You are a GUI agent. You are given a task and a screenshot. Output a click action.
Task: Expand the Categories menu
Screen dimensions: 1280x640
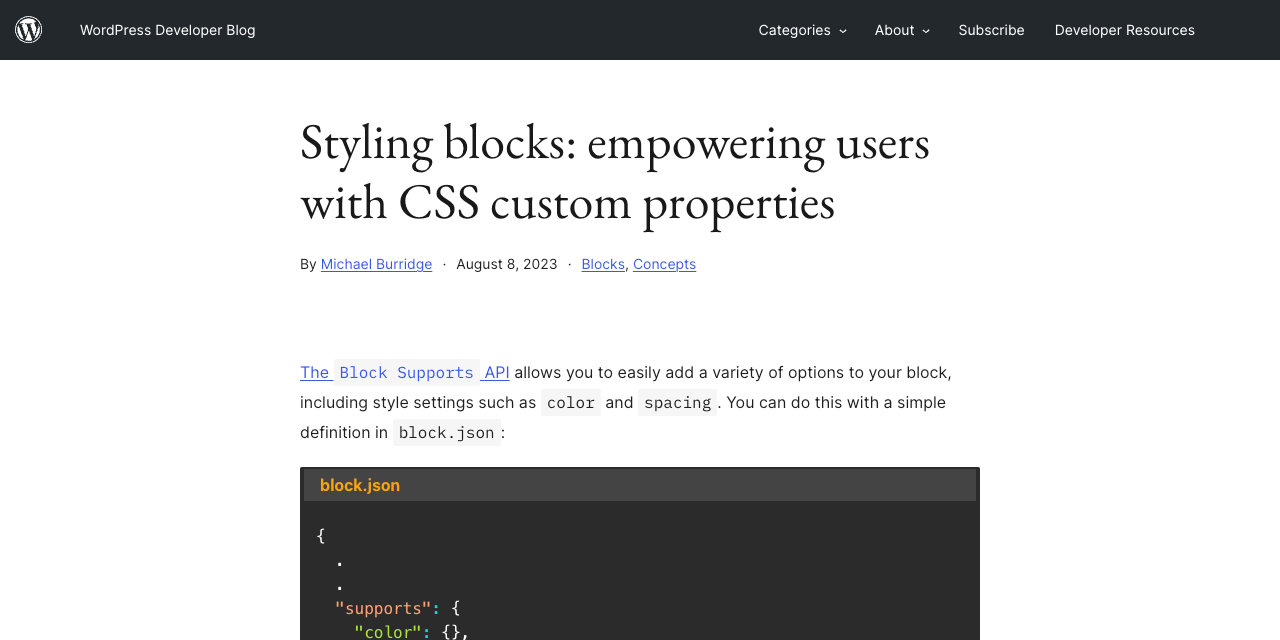coord(802,30)
